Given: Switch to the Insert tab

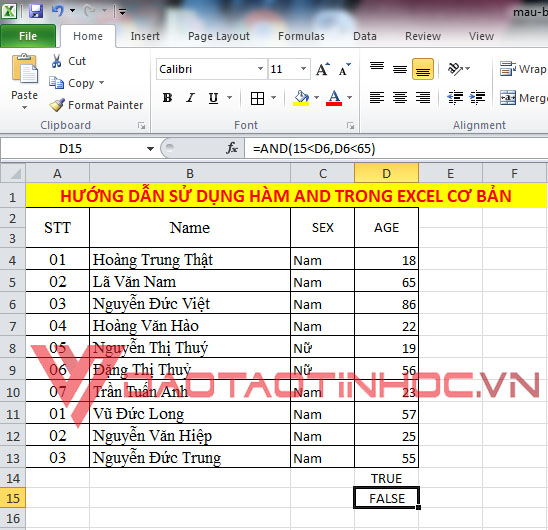Looking at the screenshot, I should point(145,36).
